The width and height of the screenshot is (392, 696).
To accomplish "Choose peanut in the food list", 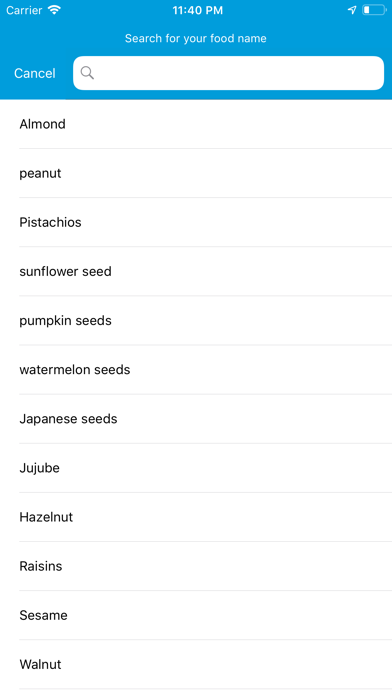I will [x=196, y=173].
